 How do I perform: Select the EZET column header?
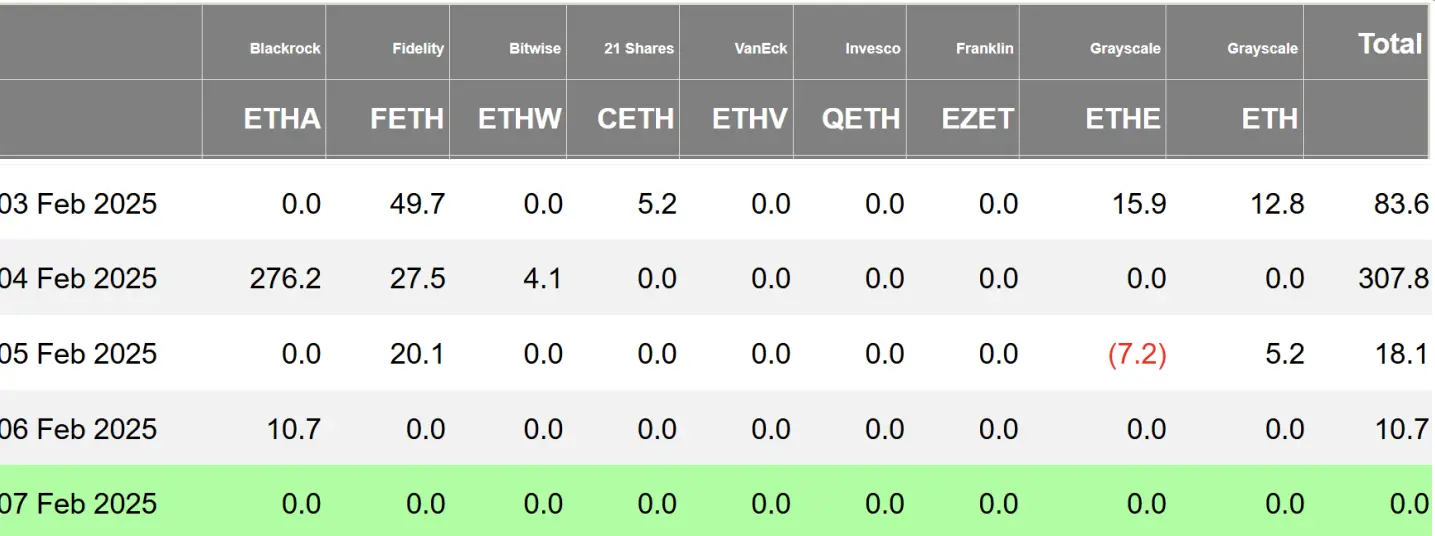coord(977,119)
